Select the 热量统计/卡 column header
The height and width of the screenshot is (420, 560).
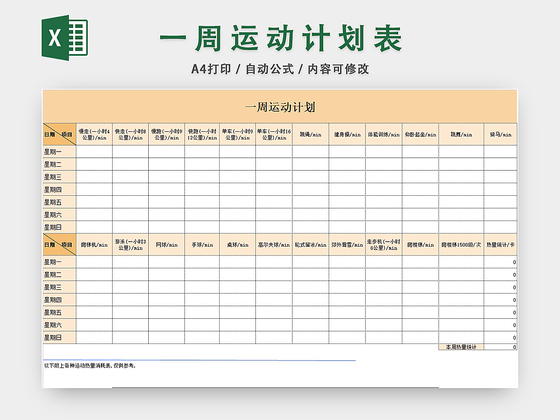500,245
